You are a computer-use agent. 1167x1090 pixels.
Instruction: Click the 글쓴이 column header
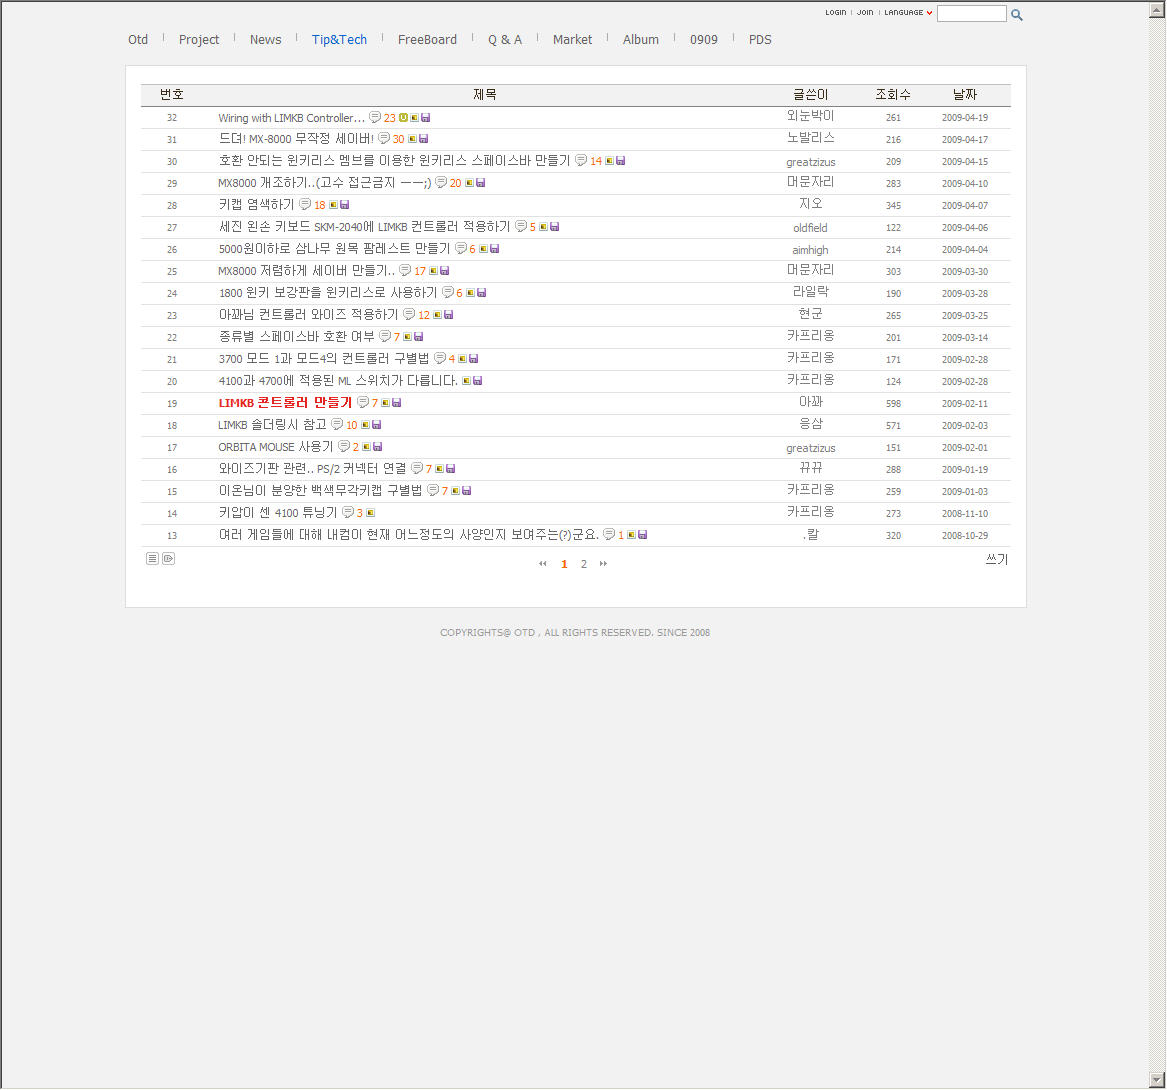tap(810, 94)
